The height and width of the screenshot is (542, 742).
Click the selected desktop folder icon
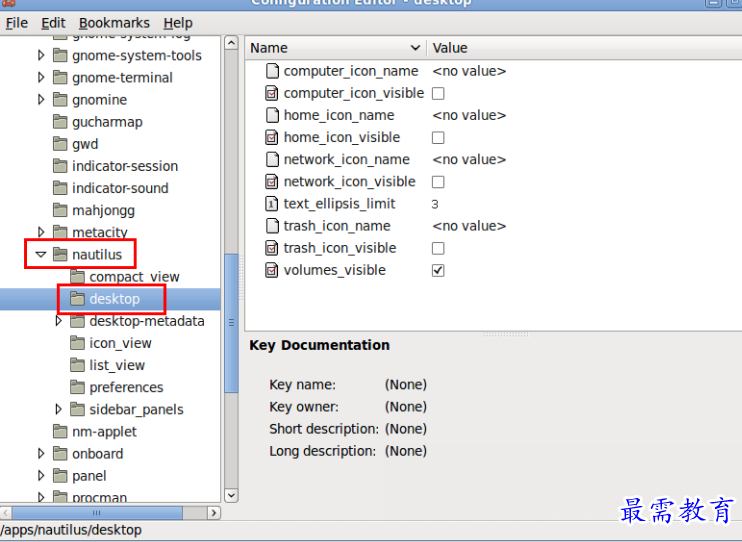click(78, 299)
